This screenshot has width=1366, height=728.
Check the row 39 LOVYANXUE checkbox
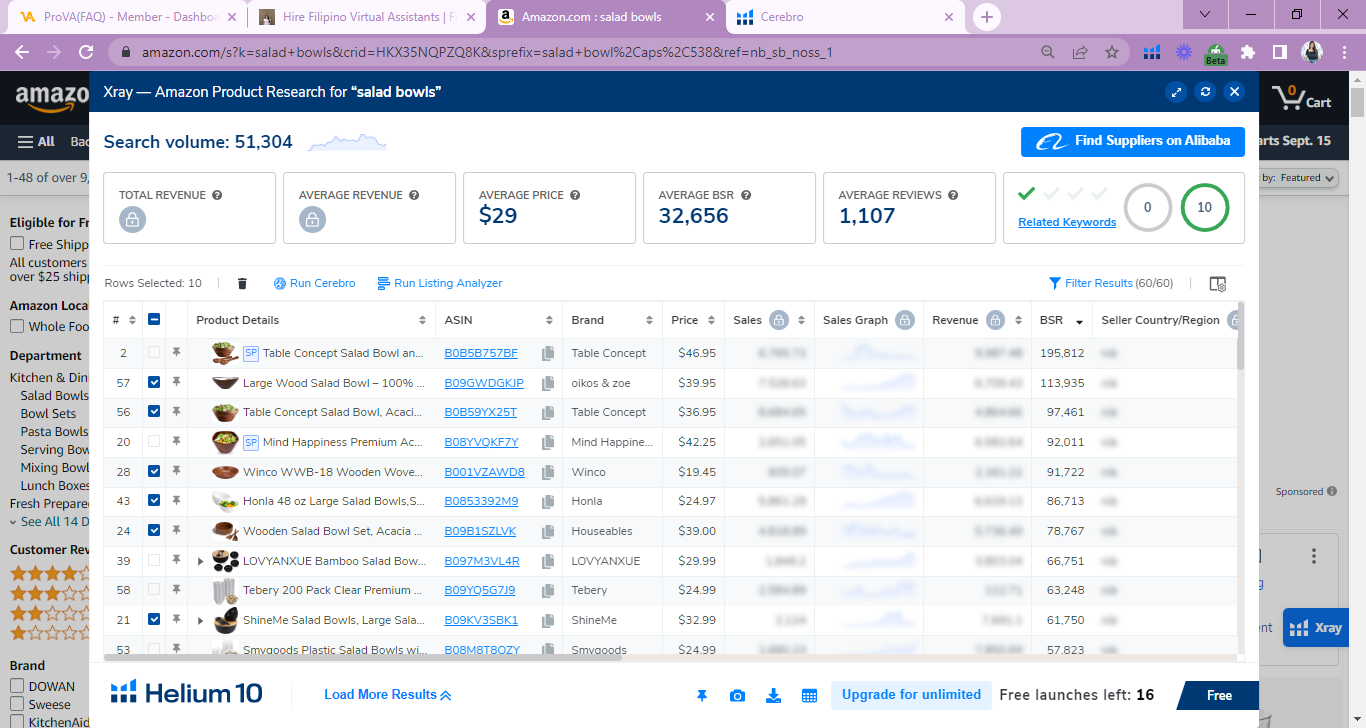pos(154,561)
